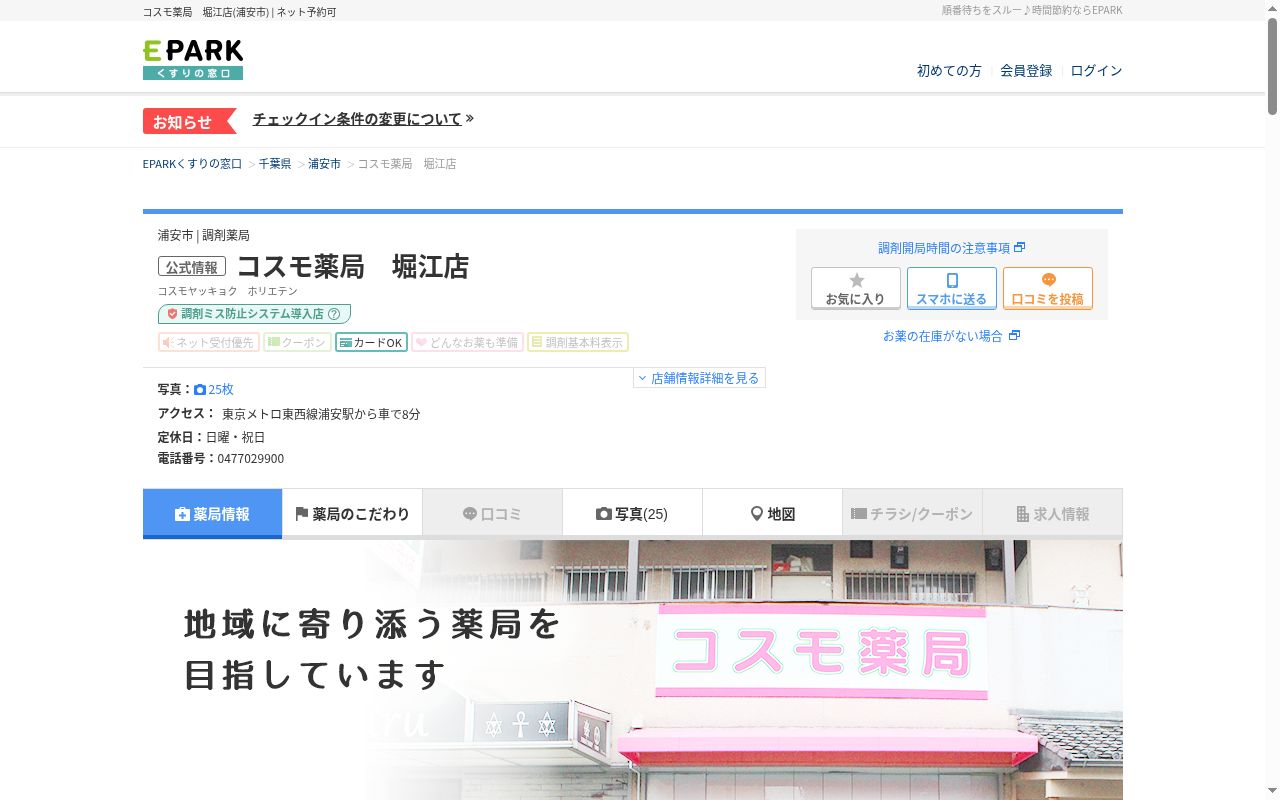Open the 25枚 photos link
Screen dimensions: 1280x800
[214, 390]
